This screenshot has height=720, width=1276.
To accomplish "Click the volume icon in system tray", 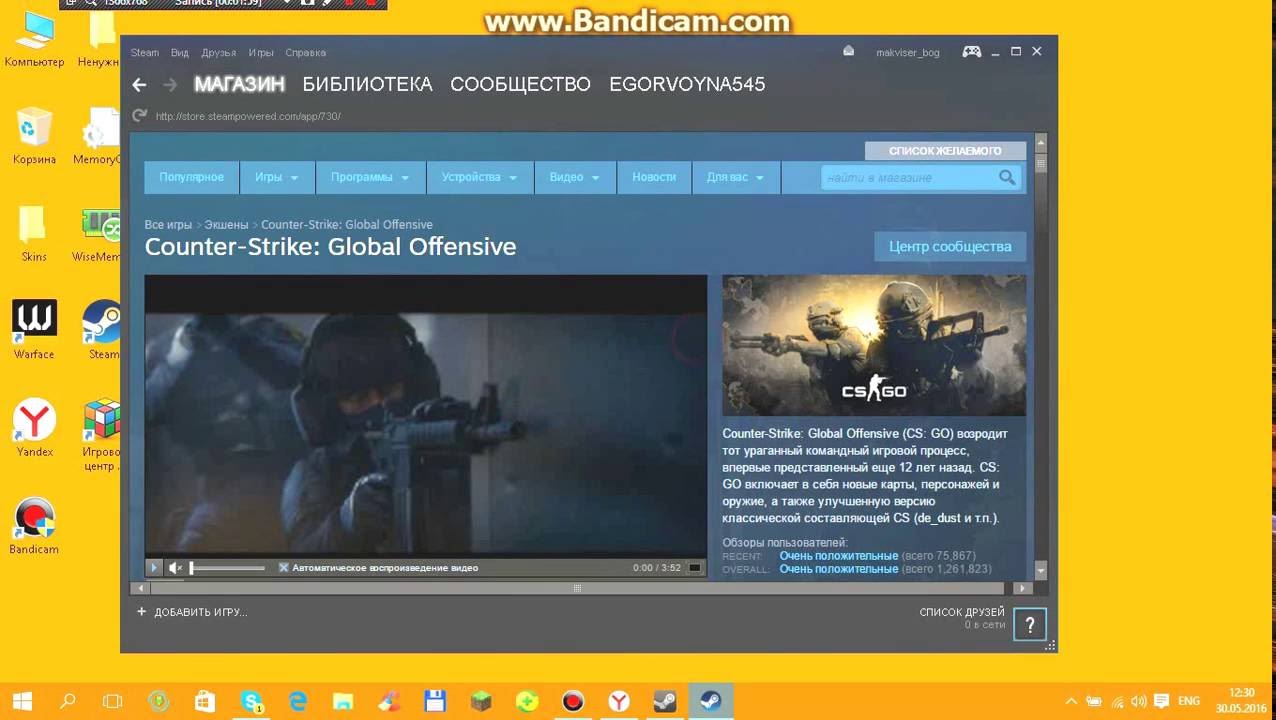I will tap(1140, 701).
